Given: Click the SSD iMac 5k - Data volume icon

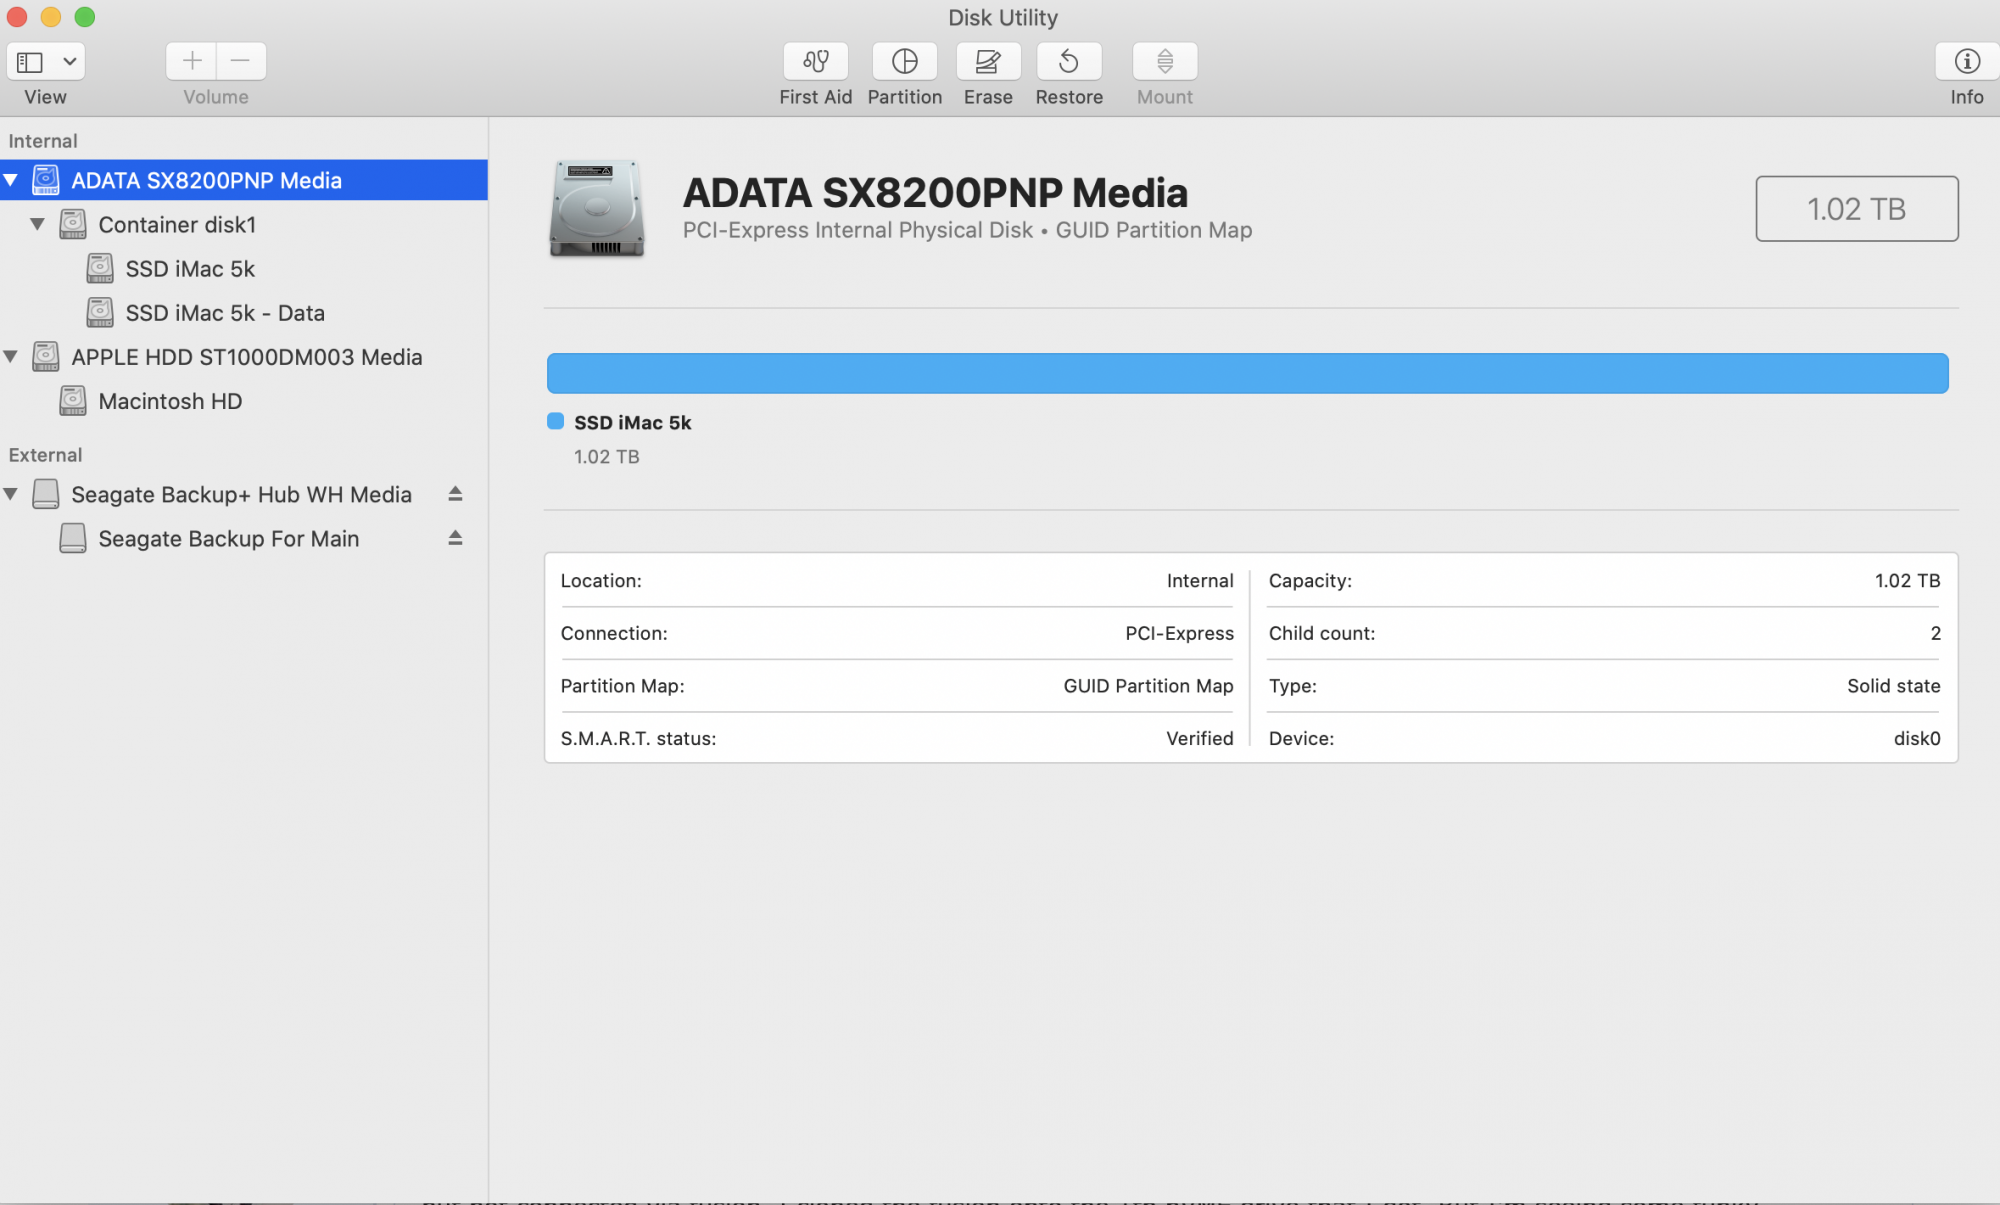Looking at the screenshot, I should (100, 312).
